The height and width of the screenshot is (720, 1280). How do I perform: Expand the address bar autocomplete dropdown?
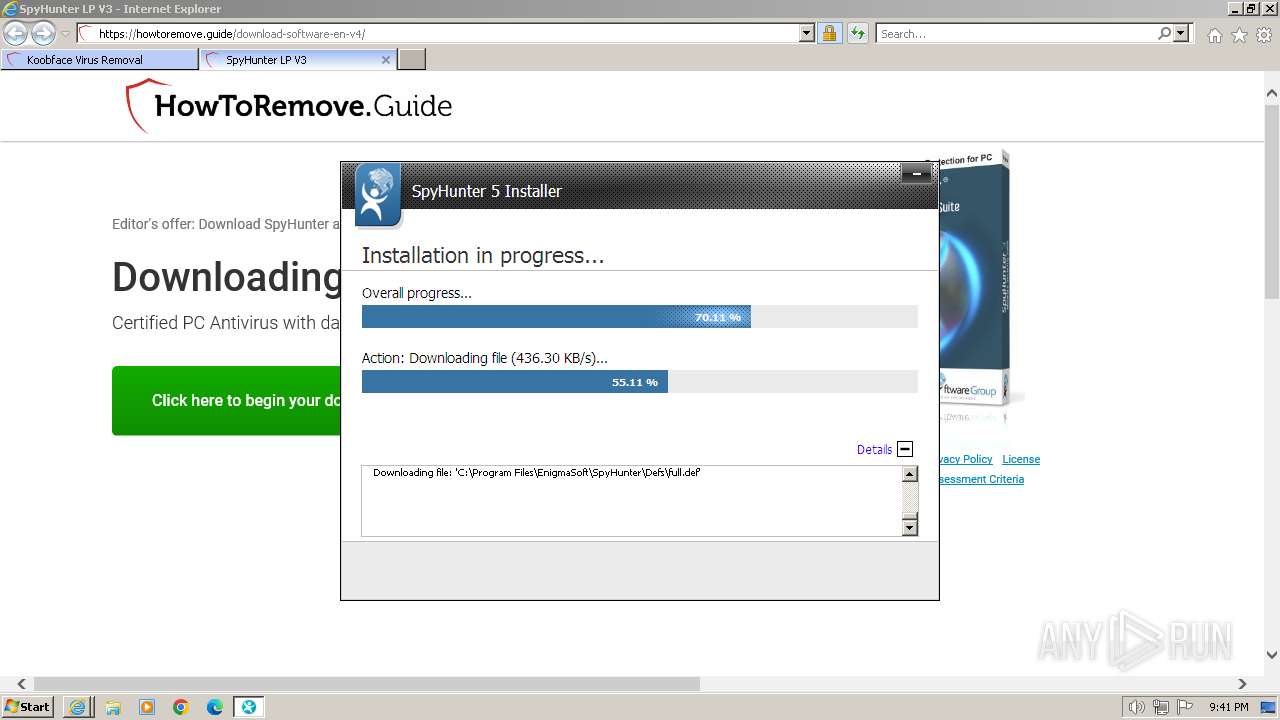807,34
